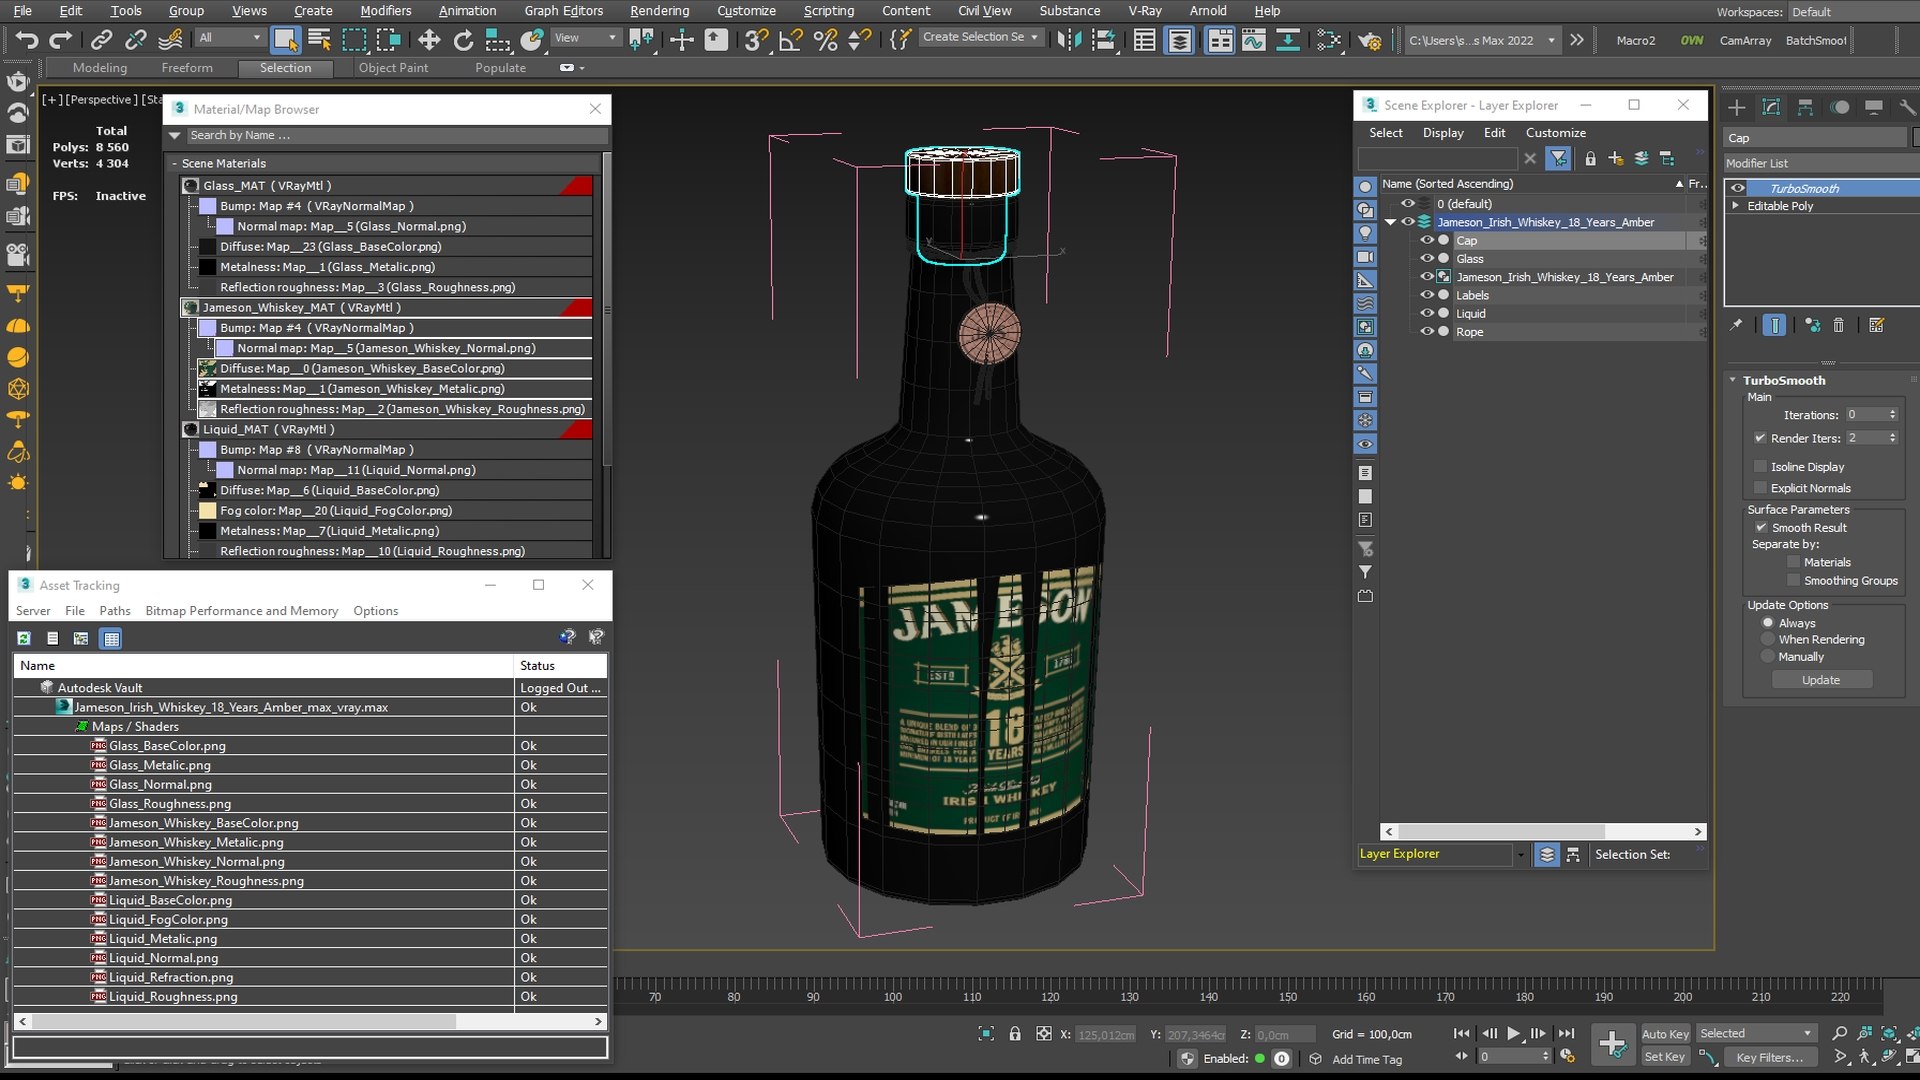Activate the Select Object tool

(286, 40)
